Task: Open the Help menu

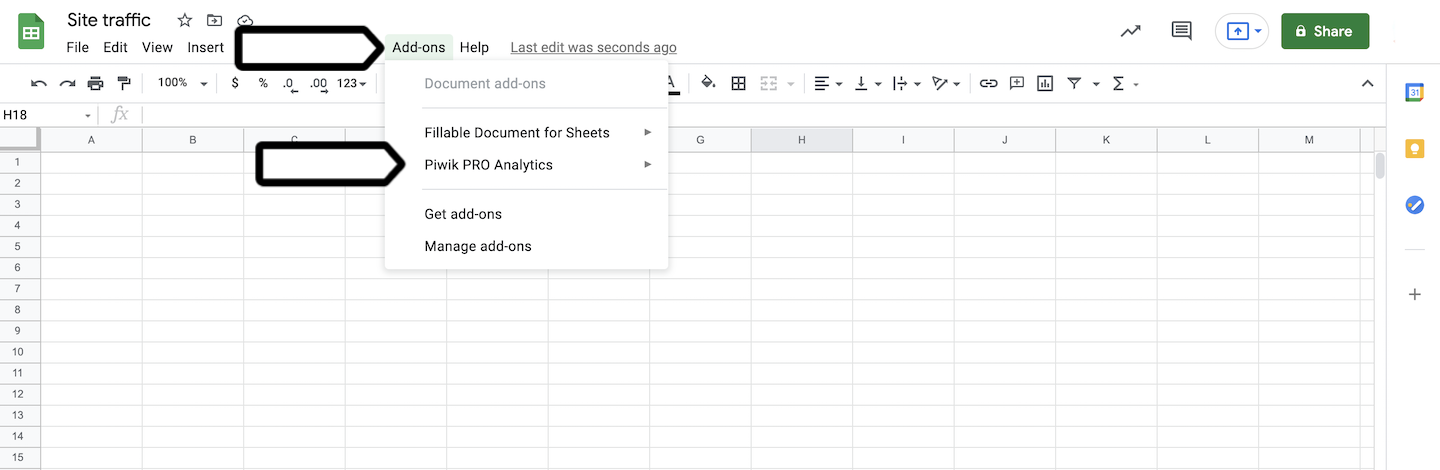Action: (474, 47)
